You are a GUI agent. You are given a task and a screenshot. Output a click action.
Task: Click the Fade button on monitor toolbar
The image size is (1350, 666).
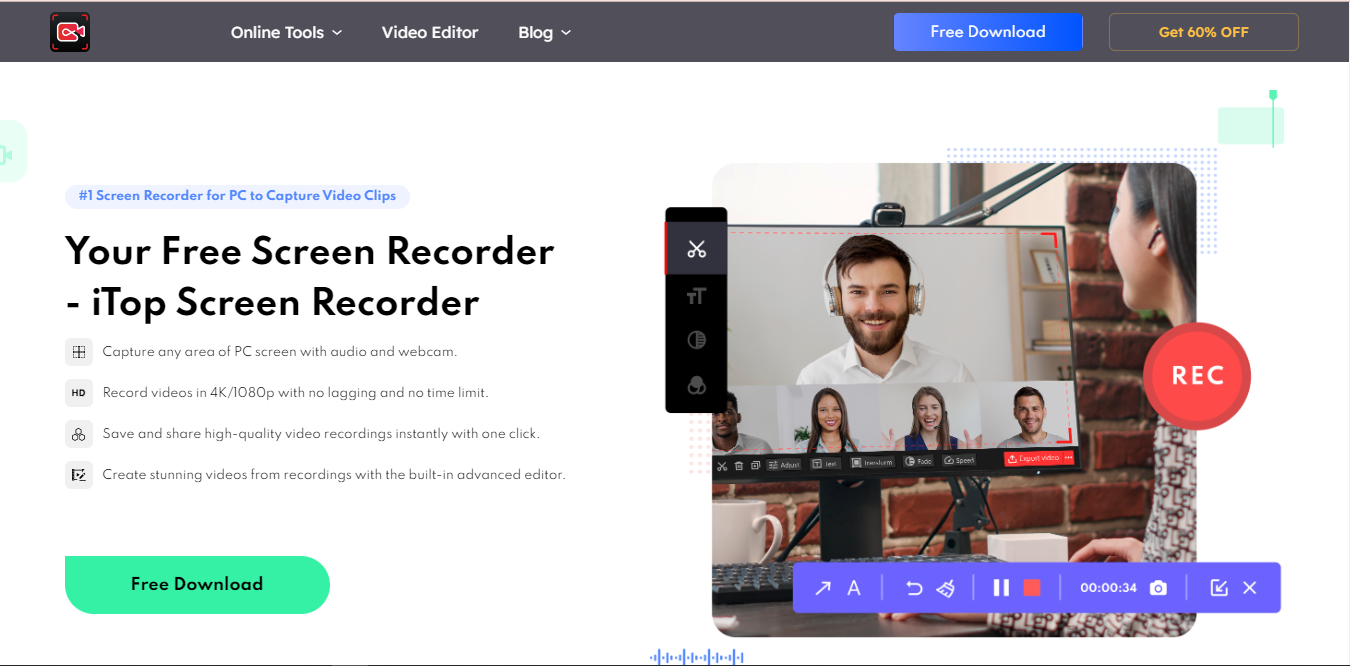(x=918, y=461)
